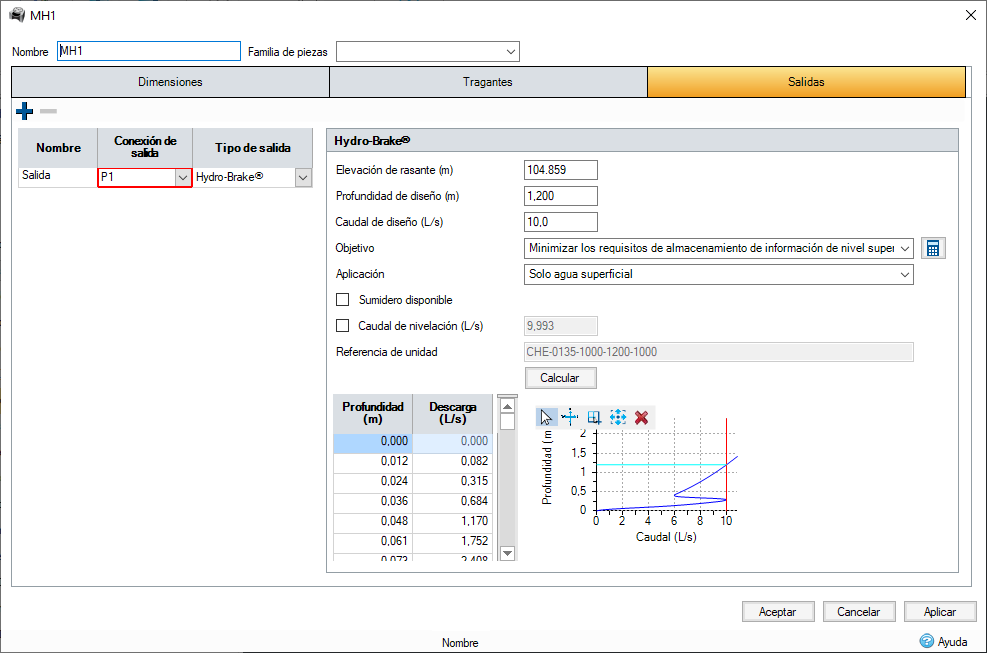This screenshot has width=987, height=653.
Task: Confirm with the Aceptar button
Action: click(x=778, y=611)
